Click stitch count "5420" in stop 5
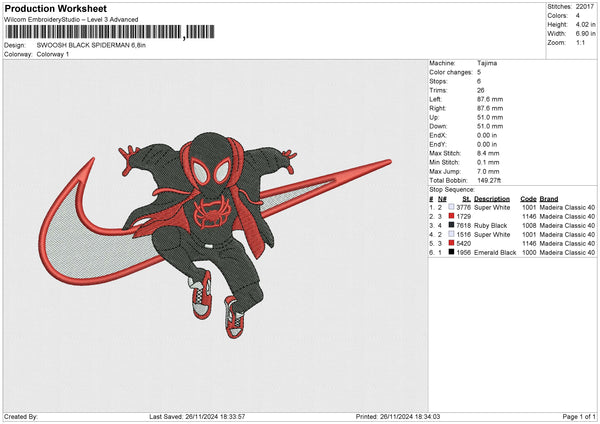This screenshot has height=424, width=600. [463, 243]
